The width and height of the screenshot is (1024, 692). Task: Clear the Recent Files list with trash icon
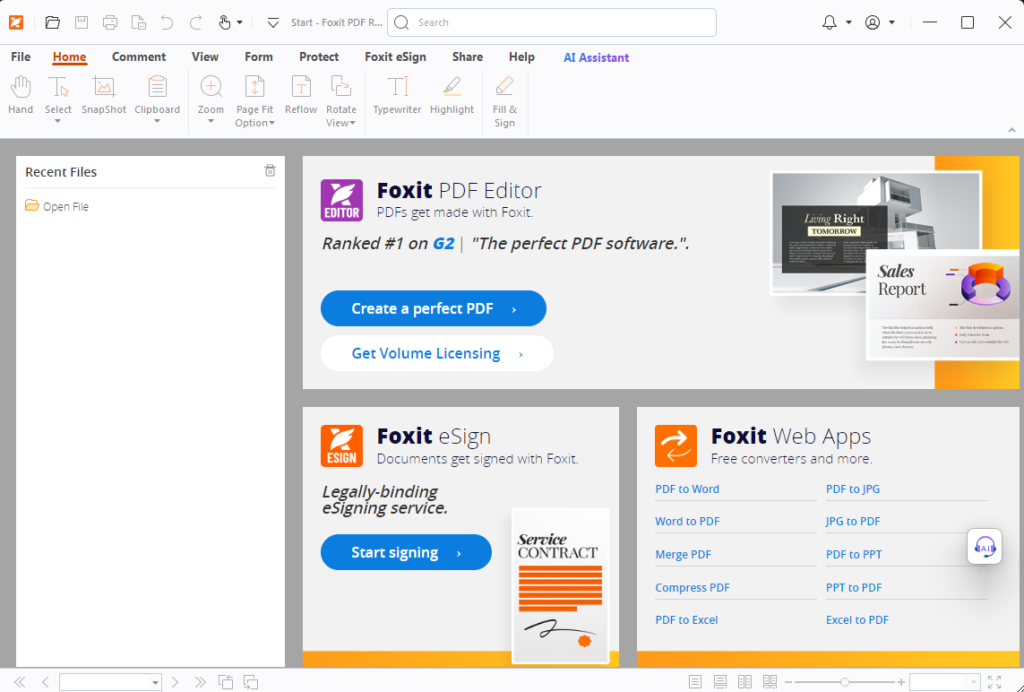270,170
